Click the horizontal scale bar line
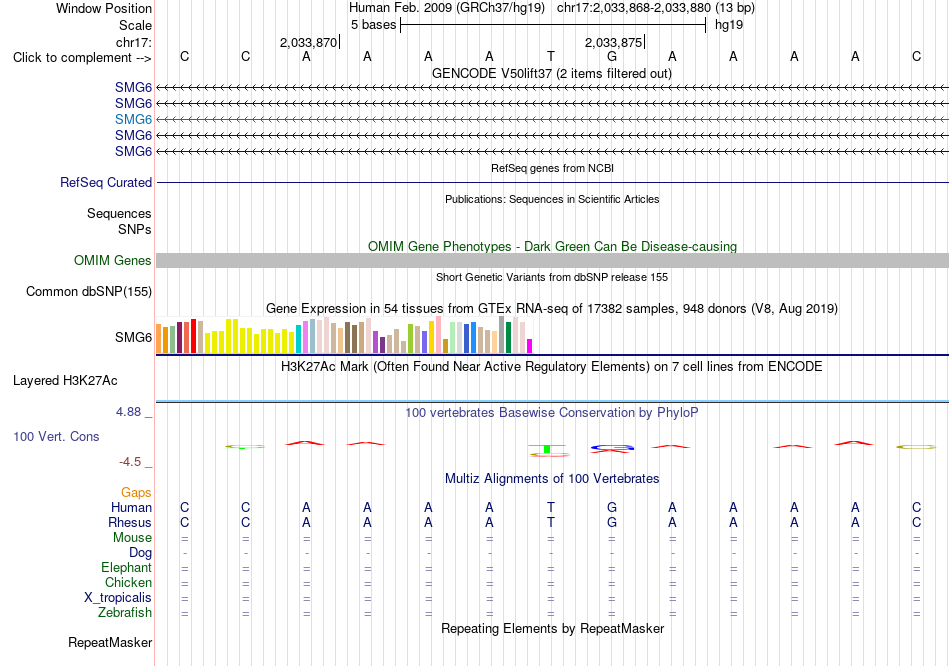Viewport: 950px width, 666px height. point(553,25)
